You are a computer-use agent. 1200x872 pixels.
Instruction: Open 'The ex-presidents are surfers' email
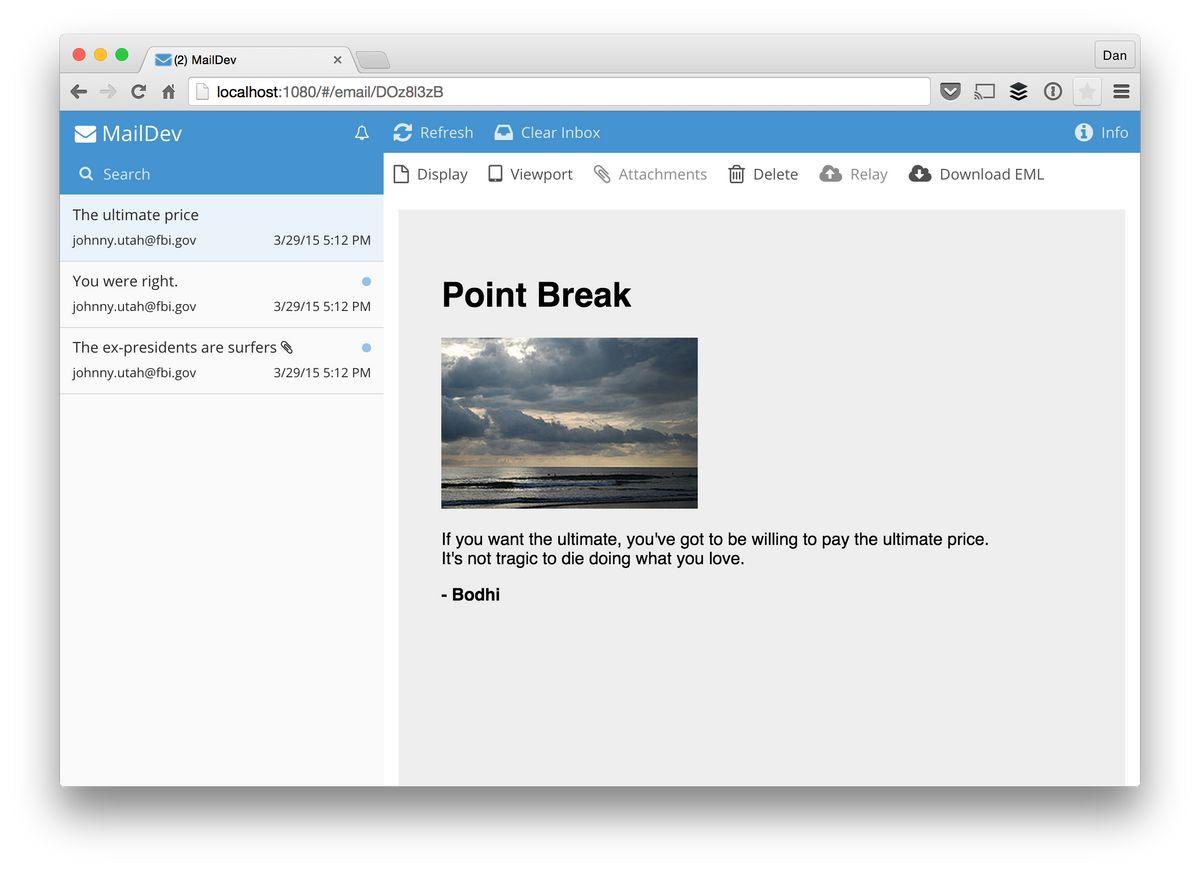(x=222, y=361)
